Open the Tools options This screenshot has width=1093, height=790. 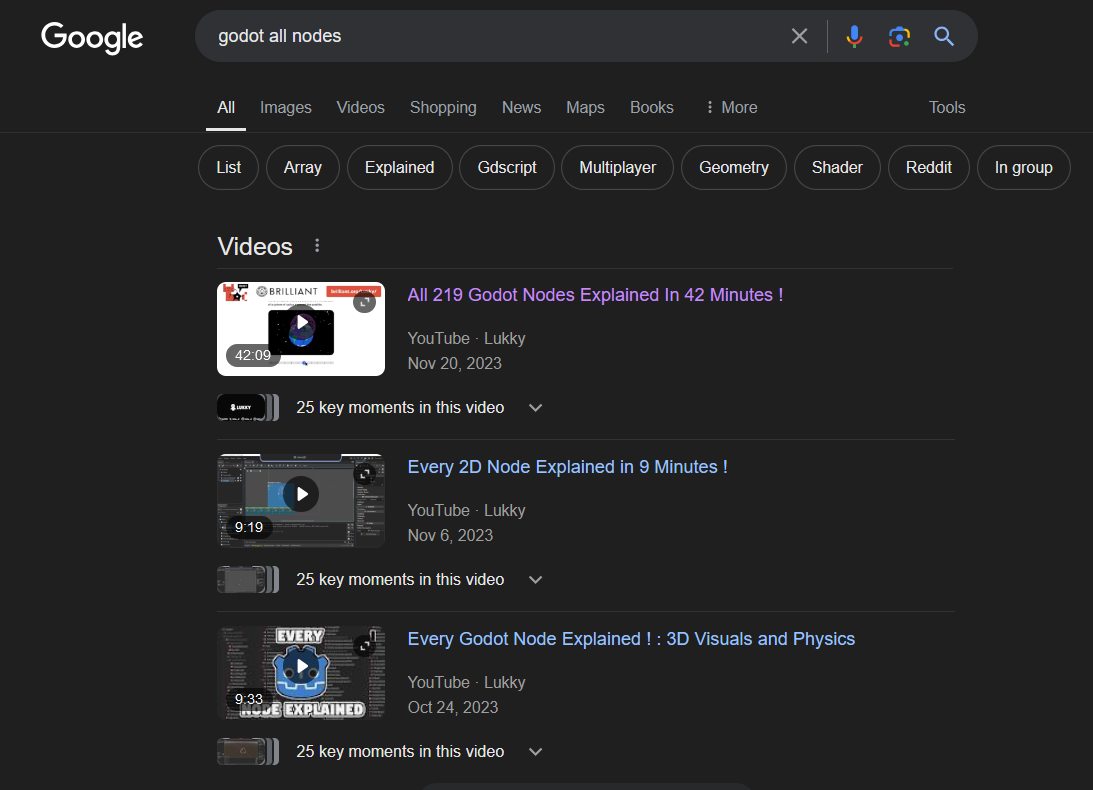pyautogui.click(x=946, y=107)
